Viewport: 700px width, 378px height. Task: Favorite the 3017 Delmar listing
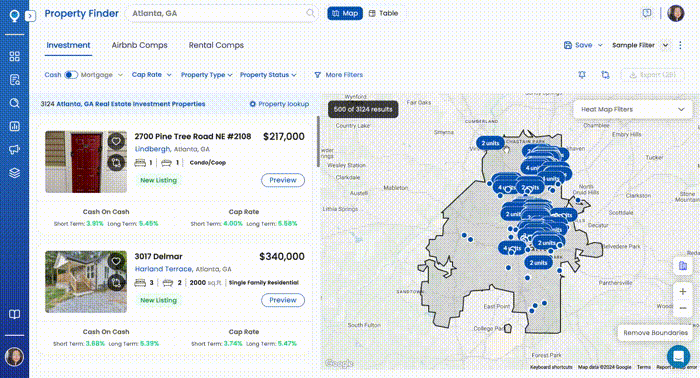click(116, 261)
